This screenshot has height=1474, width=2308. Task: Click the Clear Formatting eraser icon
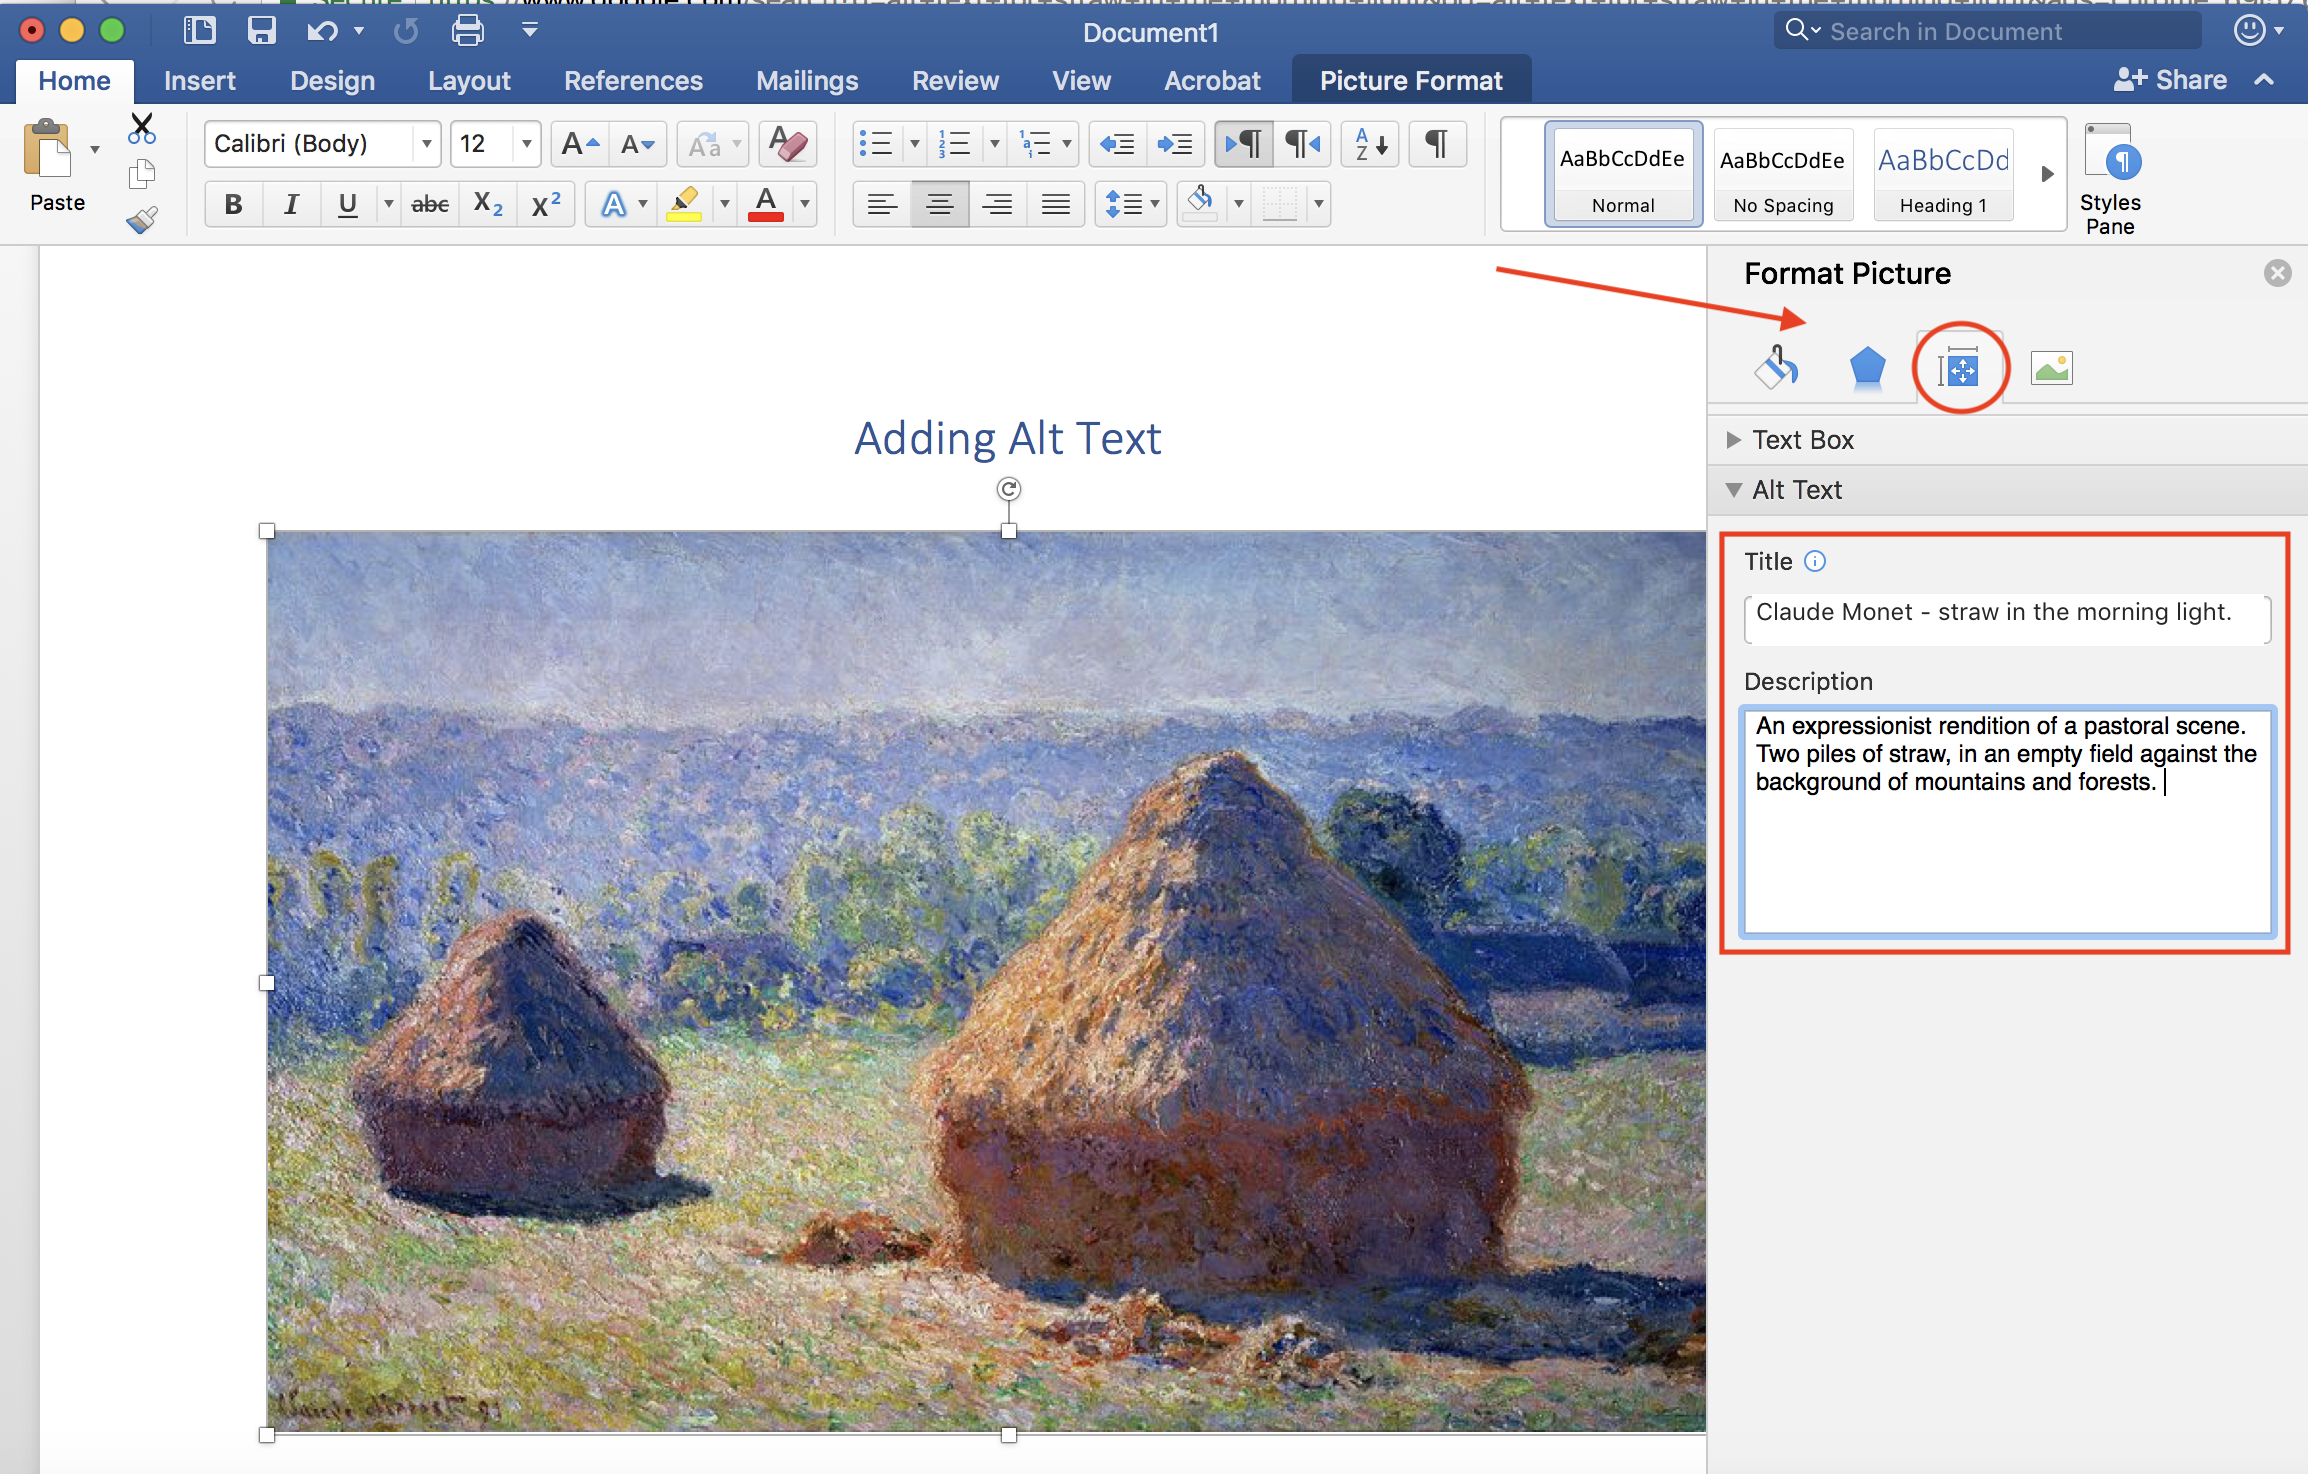coord(788,144)
